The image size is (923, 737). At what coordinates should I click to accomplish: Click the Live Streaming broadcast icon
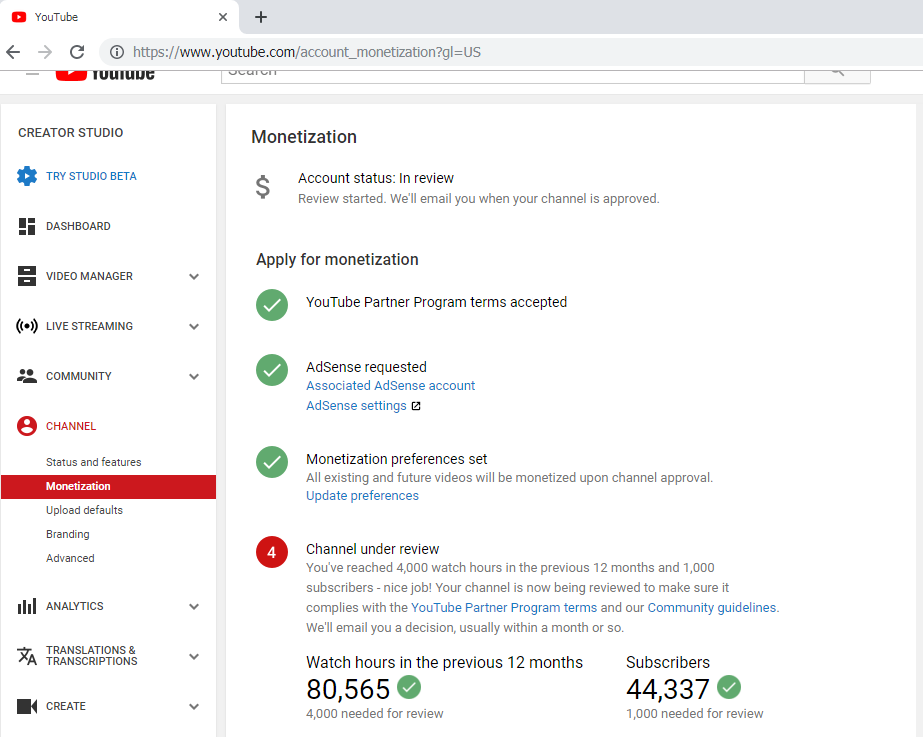click(x=26, y=326)
